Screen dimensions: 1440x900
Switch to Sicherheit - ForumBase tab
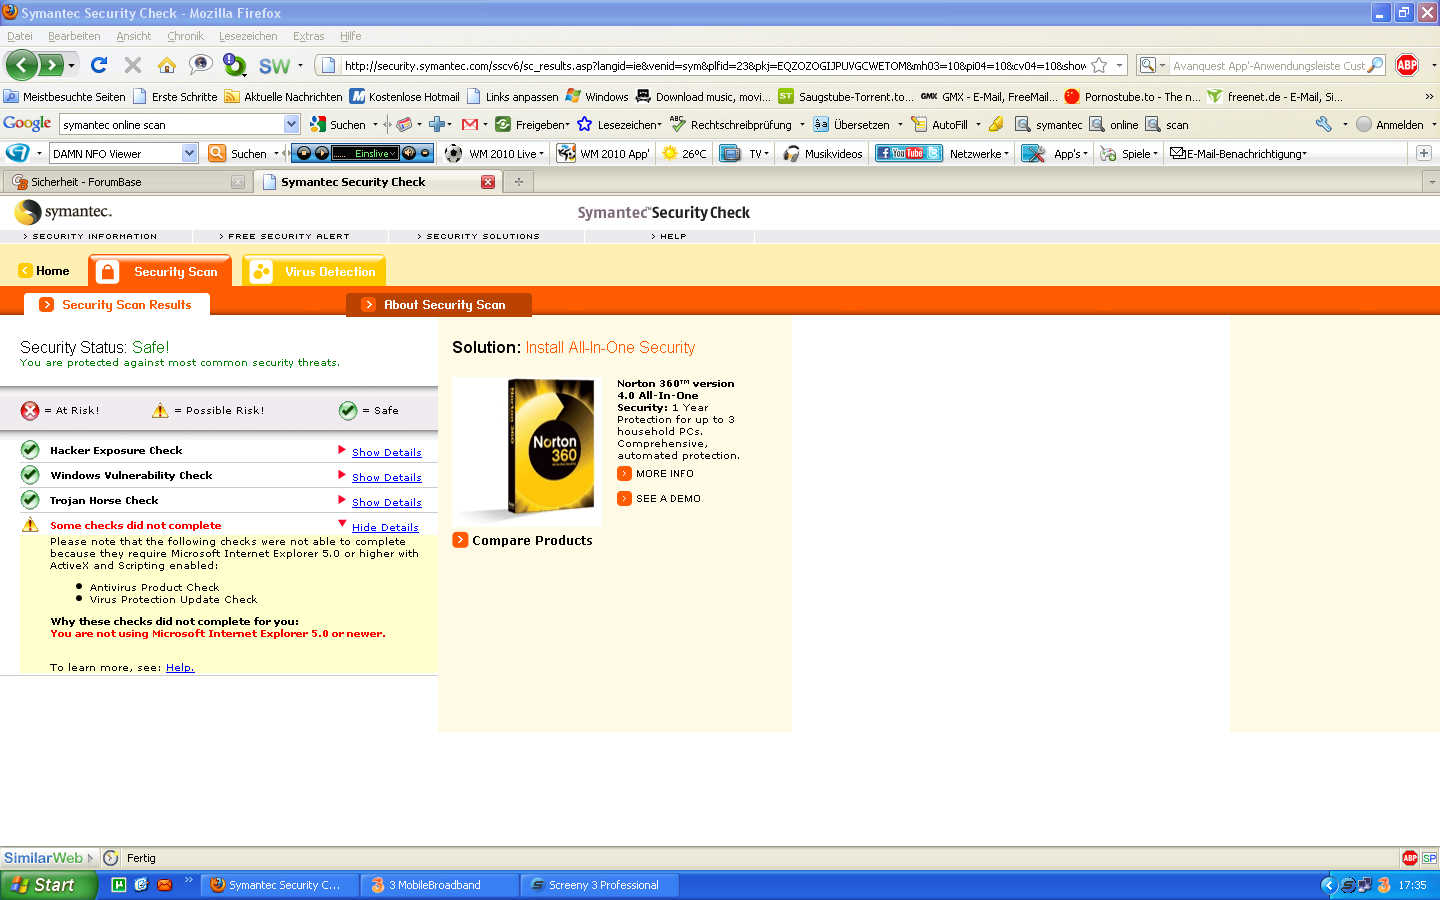127,182
